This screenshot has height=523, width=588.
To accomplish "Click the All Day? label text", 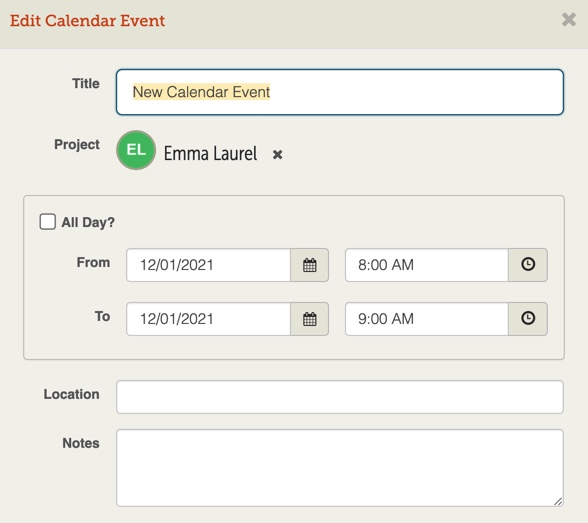I will [88, 222].
